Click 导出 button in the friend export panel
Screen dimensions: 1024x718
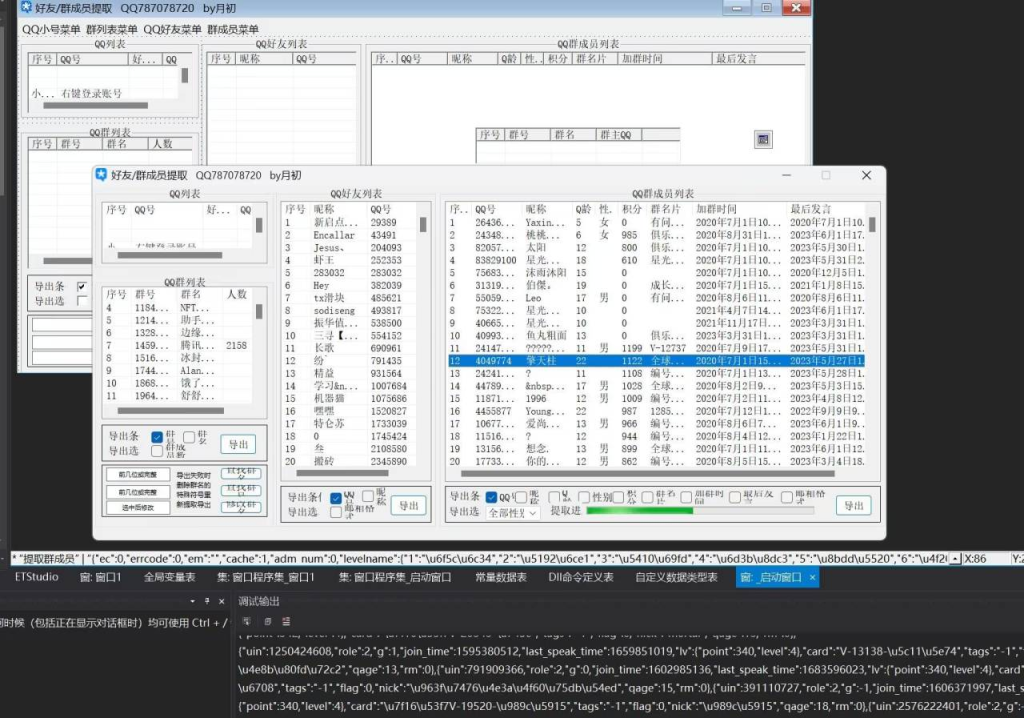[409, 505]
